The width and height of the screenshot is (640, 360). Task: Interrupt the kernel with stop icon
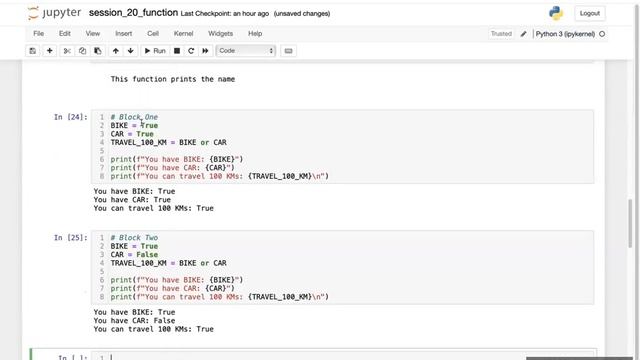click(x=177, y=51)
